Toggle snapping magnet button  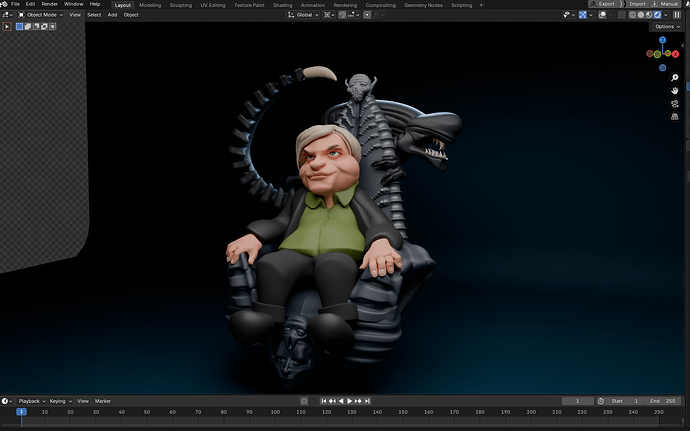(342, 15)
